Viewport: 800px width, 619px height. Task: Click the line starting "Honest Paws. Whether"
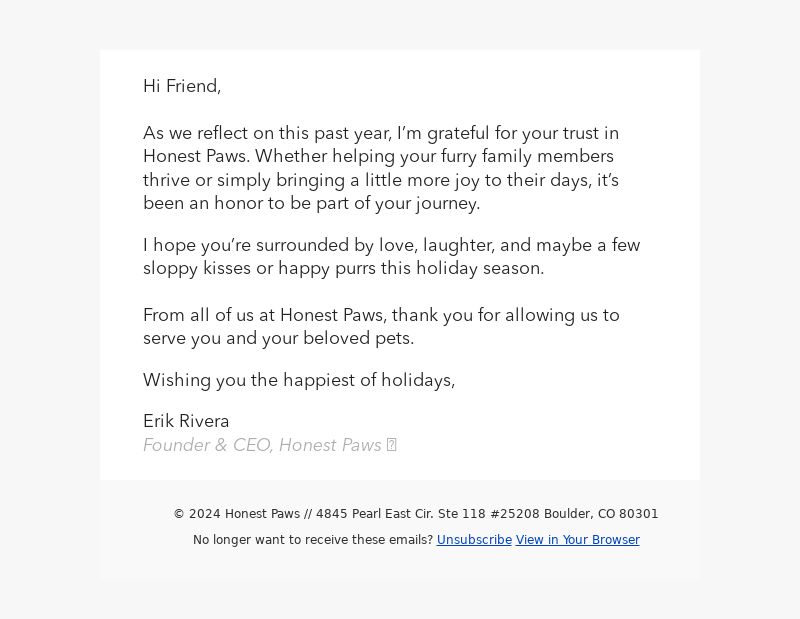click(378, 157)
